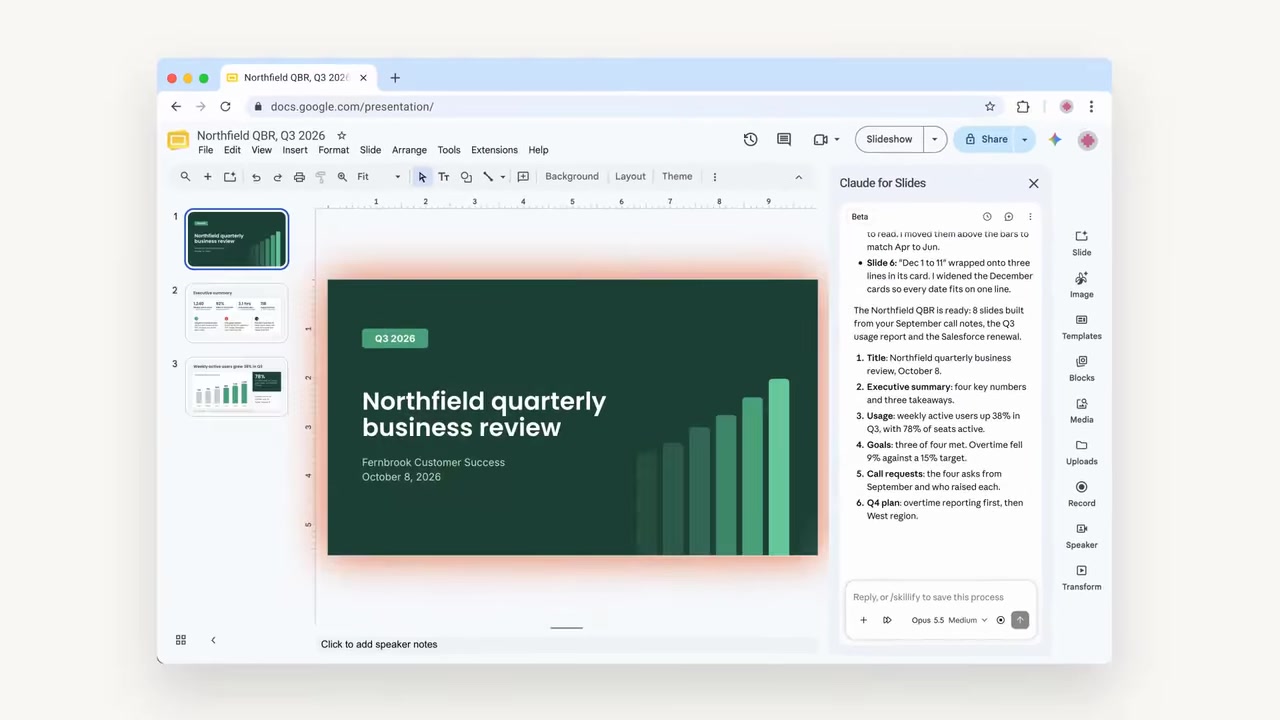Viewport: 1280px width, 720px height.
Task: Open the Gemini sparkle icon
Action: click(1055, 139)
